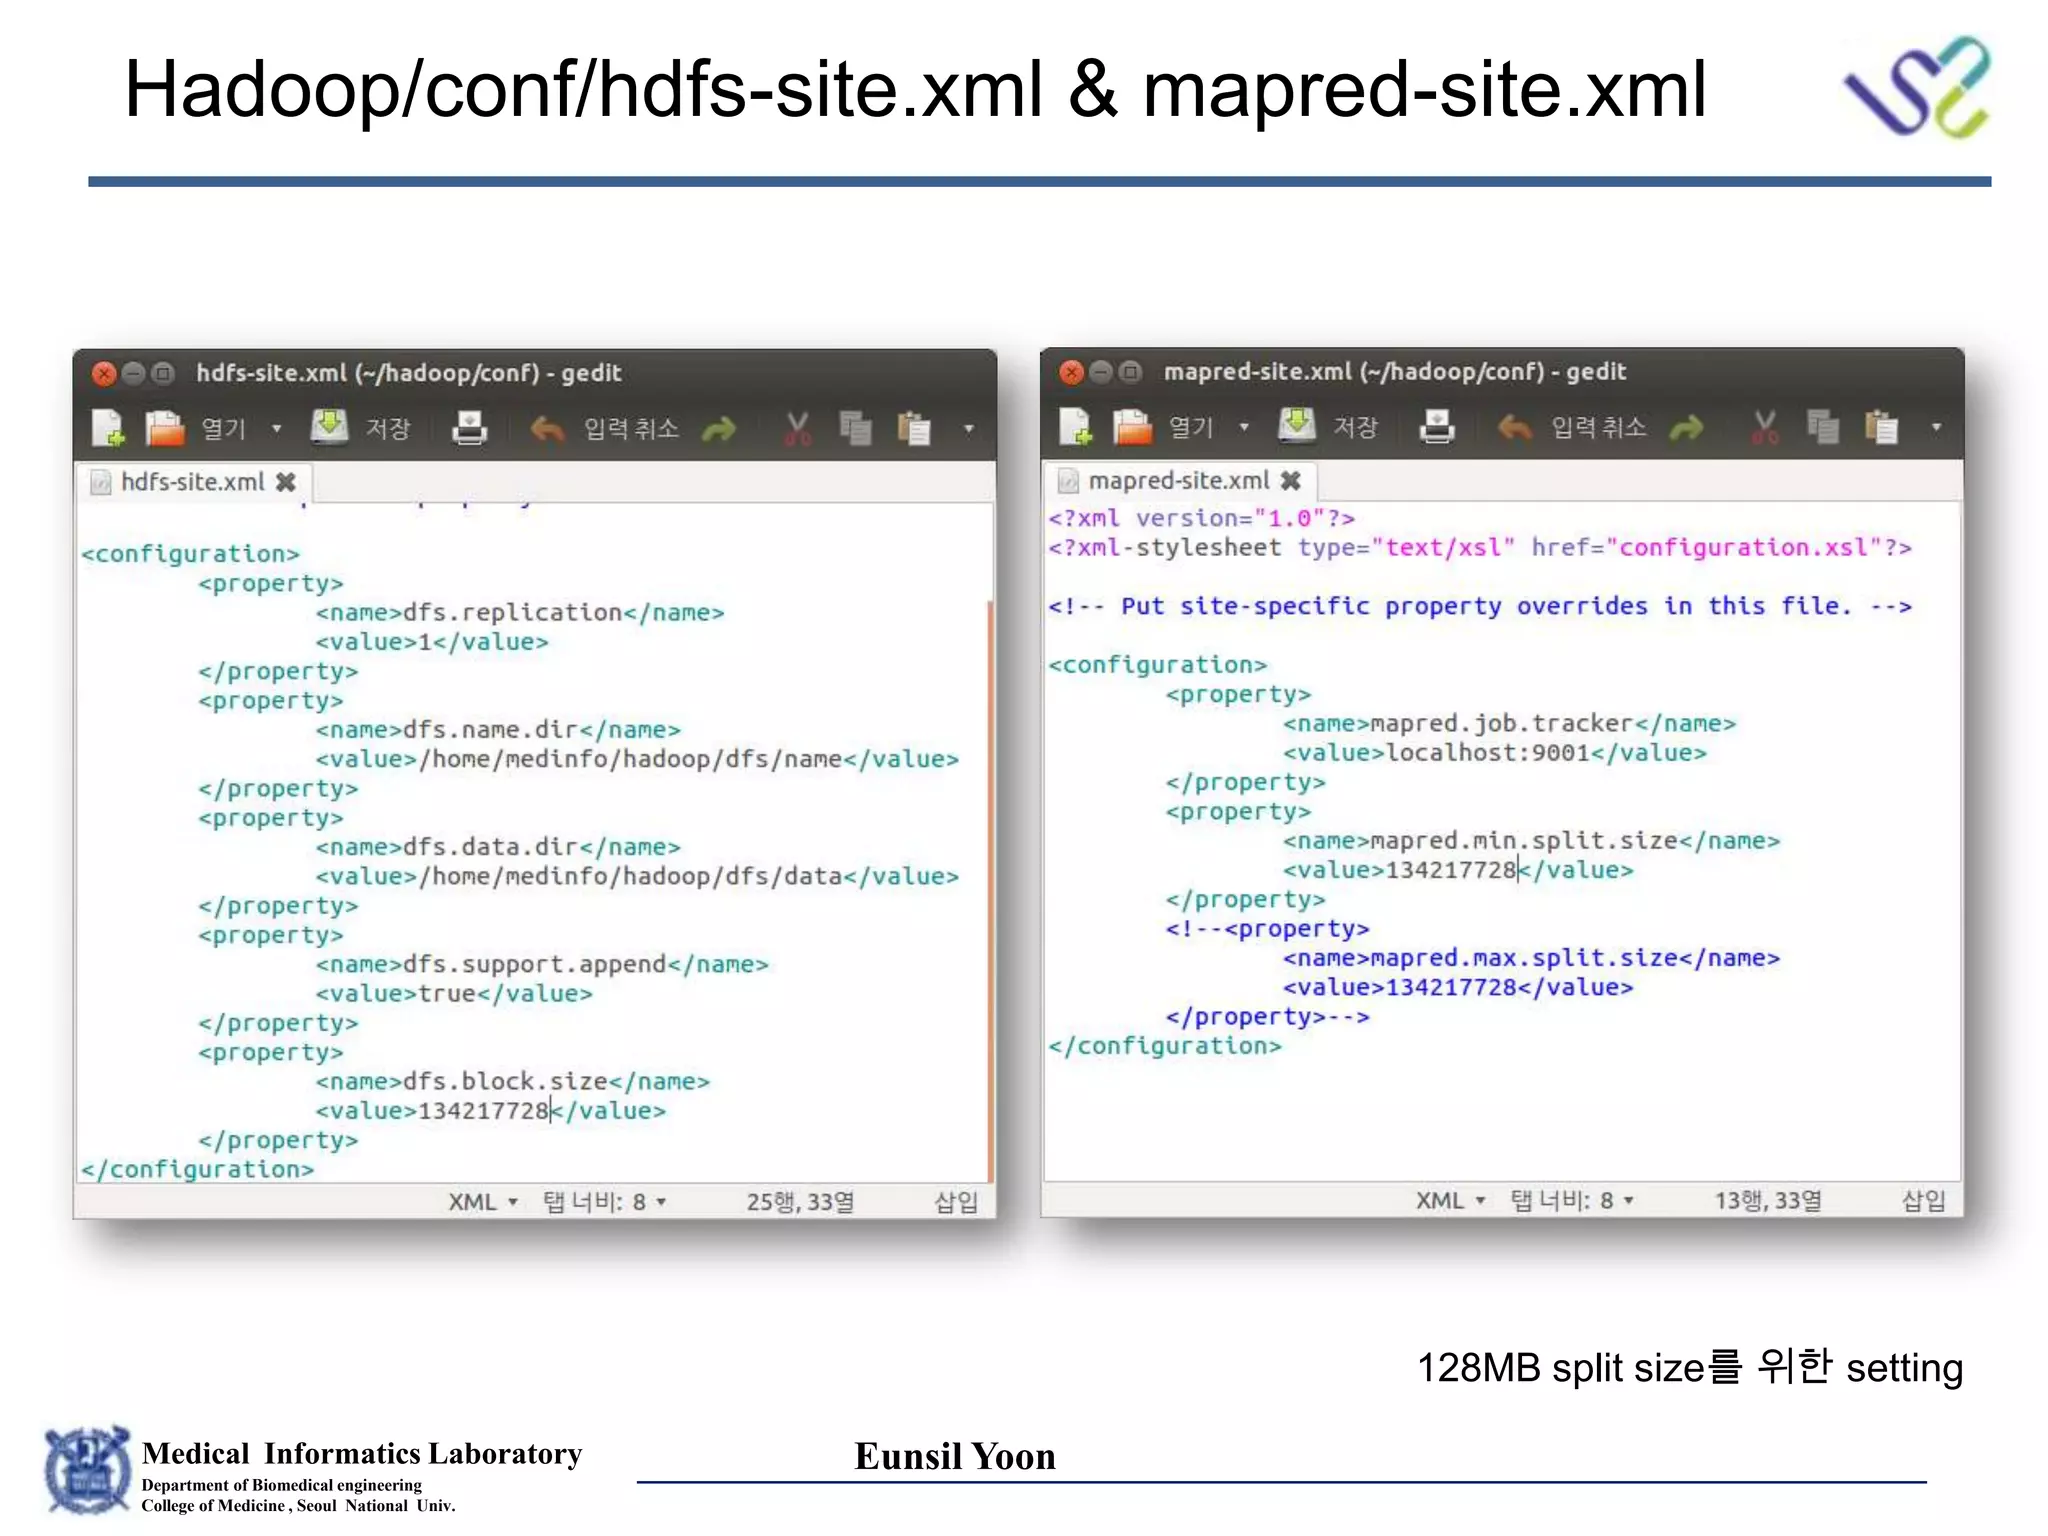Click the /home/medinfo/hadoop/dfs/data value line

pyautogui.click(x=637, y=876)
